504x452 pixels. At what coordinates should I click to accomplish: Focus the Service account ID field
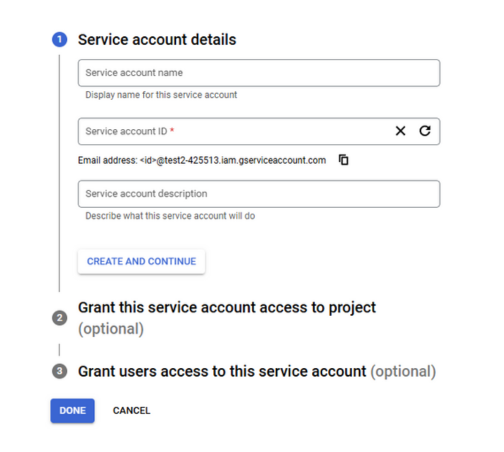pos(233,131)
